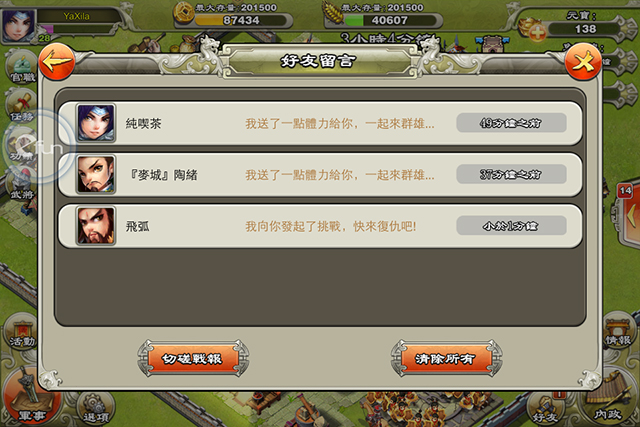This screenshot has height=427, width=640.
Task: Open the 選項 options gear icon
Action: click(x=95, y=408)
